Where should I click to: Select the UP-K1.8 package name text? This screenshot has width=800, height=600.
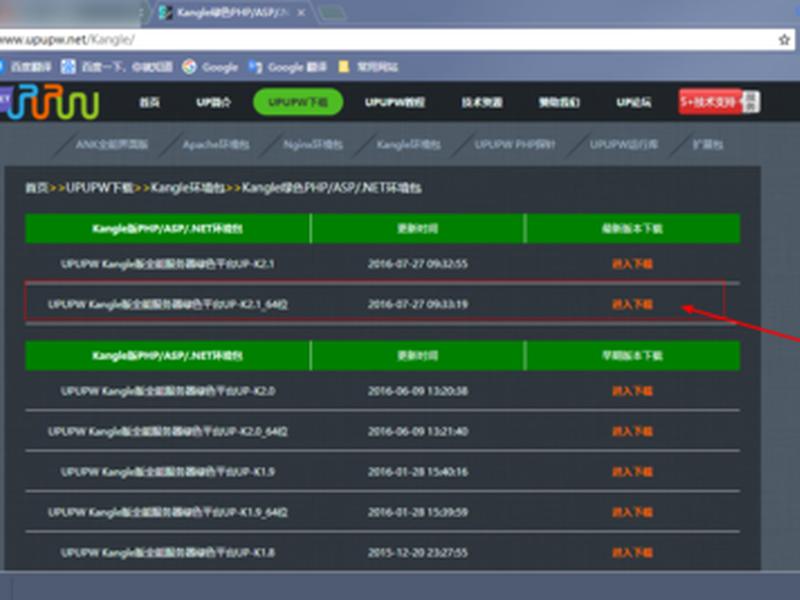click(x=168, y=553)
